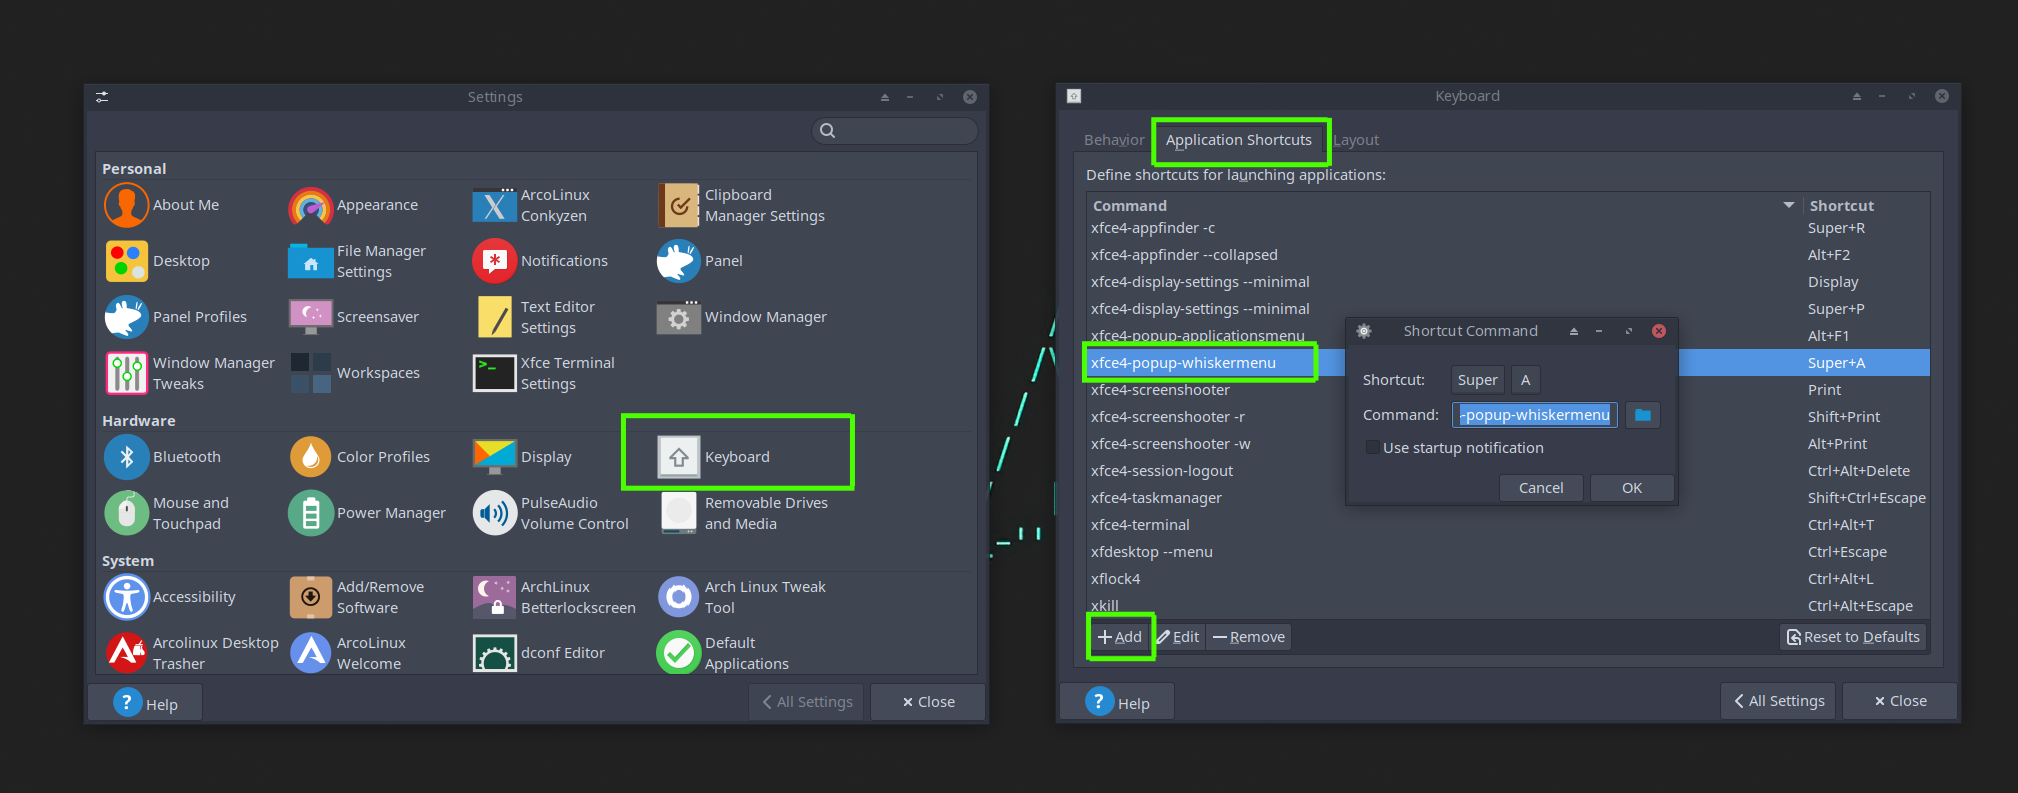Select xfce4-appfinder -c row
2018x793 pixels.
point(1508,228)
